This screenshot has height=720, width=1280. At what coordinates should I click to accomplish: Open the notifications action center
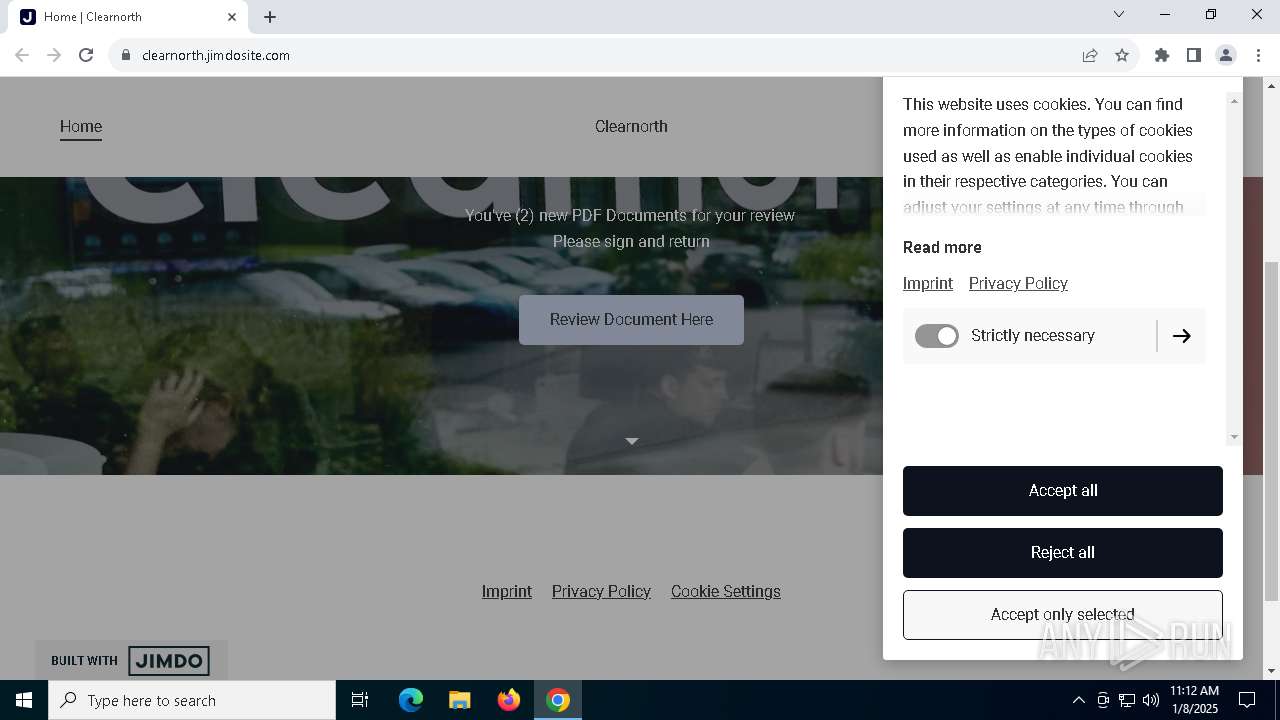click(x=1247, y=700)
